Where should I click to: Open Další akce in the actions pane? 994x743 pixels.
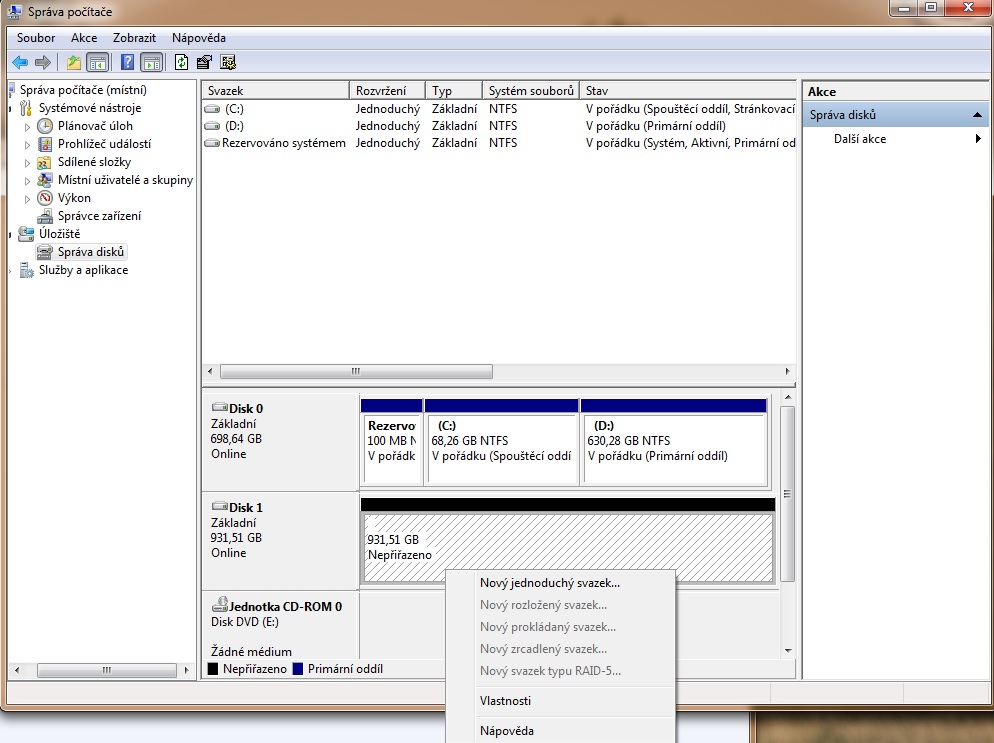(x=860, y=139)
